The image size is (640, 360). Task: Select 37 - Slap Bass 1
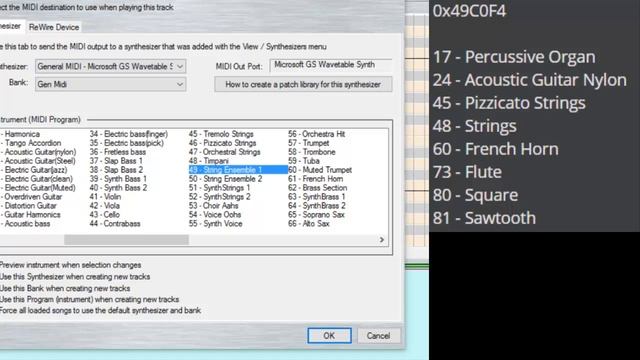(116, 161)
